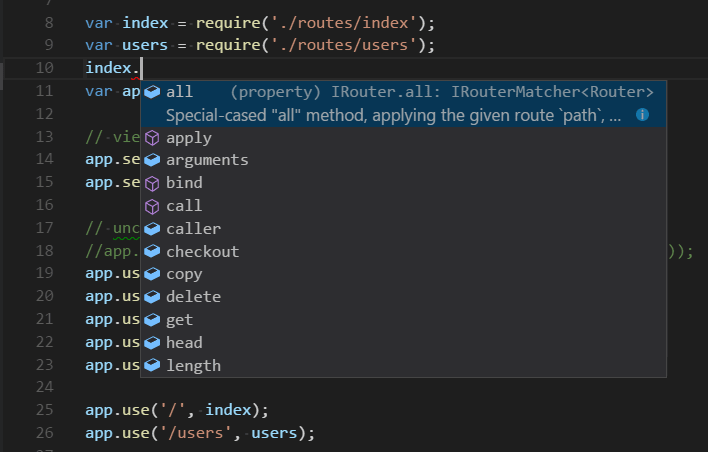The height and width of the screenshot is (452, 708).
Task: Choose 'delete' from the suggestion list
Action: 193,297
